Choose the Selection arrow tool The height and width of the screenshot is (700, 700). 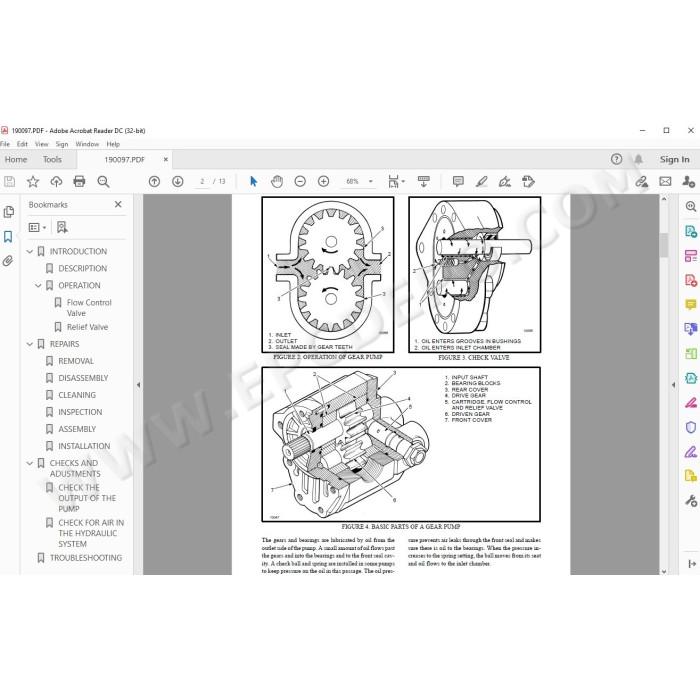click(254, 182)
